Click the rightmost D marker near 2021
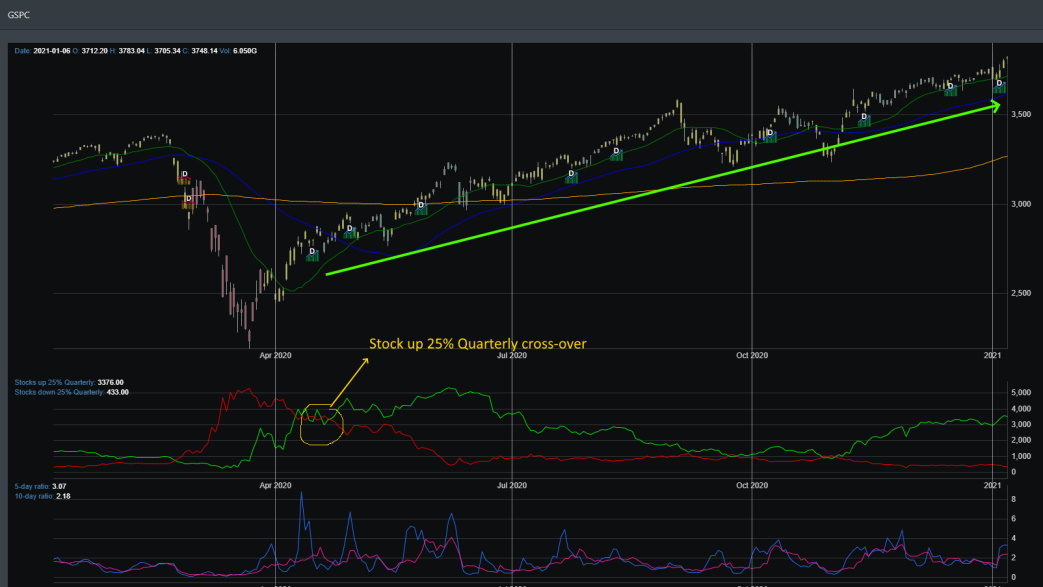The image size is (1043, 587). tap(998, 85)
